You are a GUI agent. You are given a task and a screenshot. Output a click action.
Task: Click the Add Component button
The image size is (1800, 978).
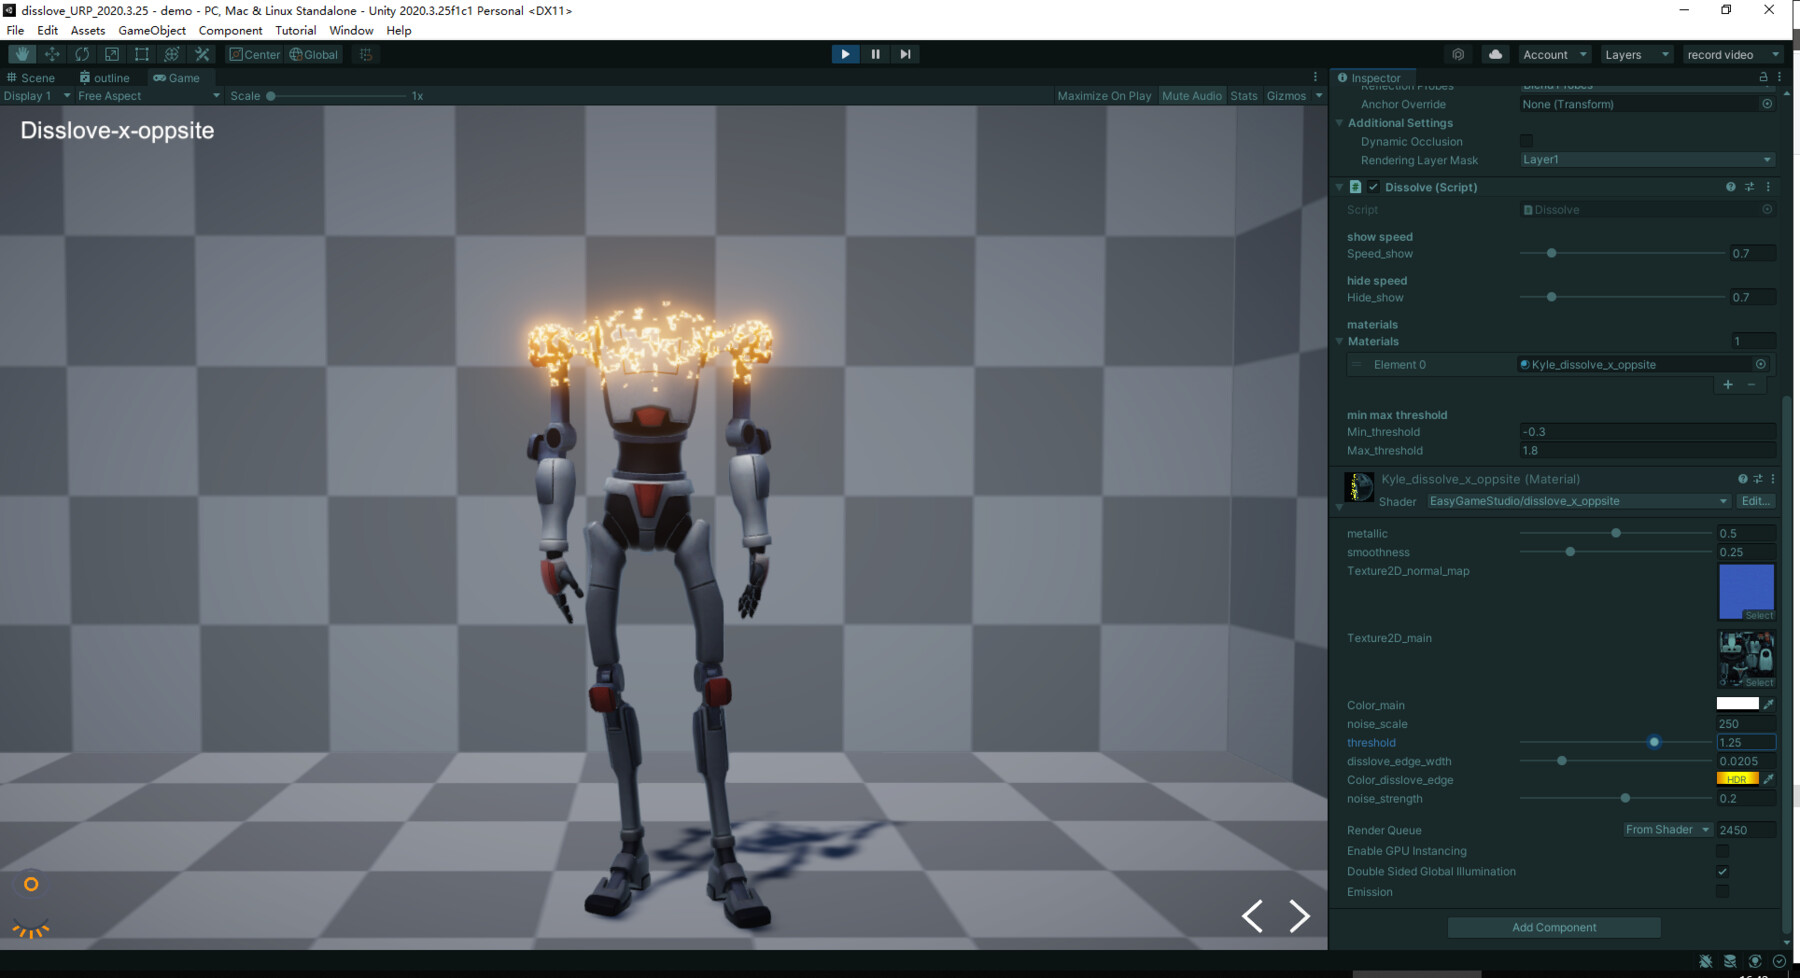pyautogui.click(x=1554, y=927)
